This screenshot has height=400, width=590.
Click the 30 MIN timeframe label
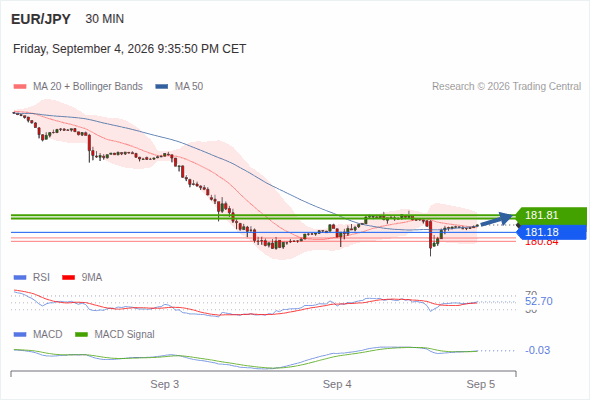tap(105, 19)
